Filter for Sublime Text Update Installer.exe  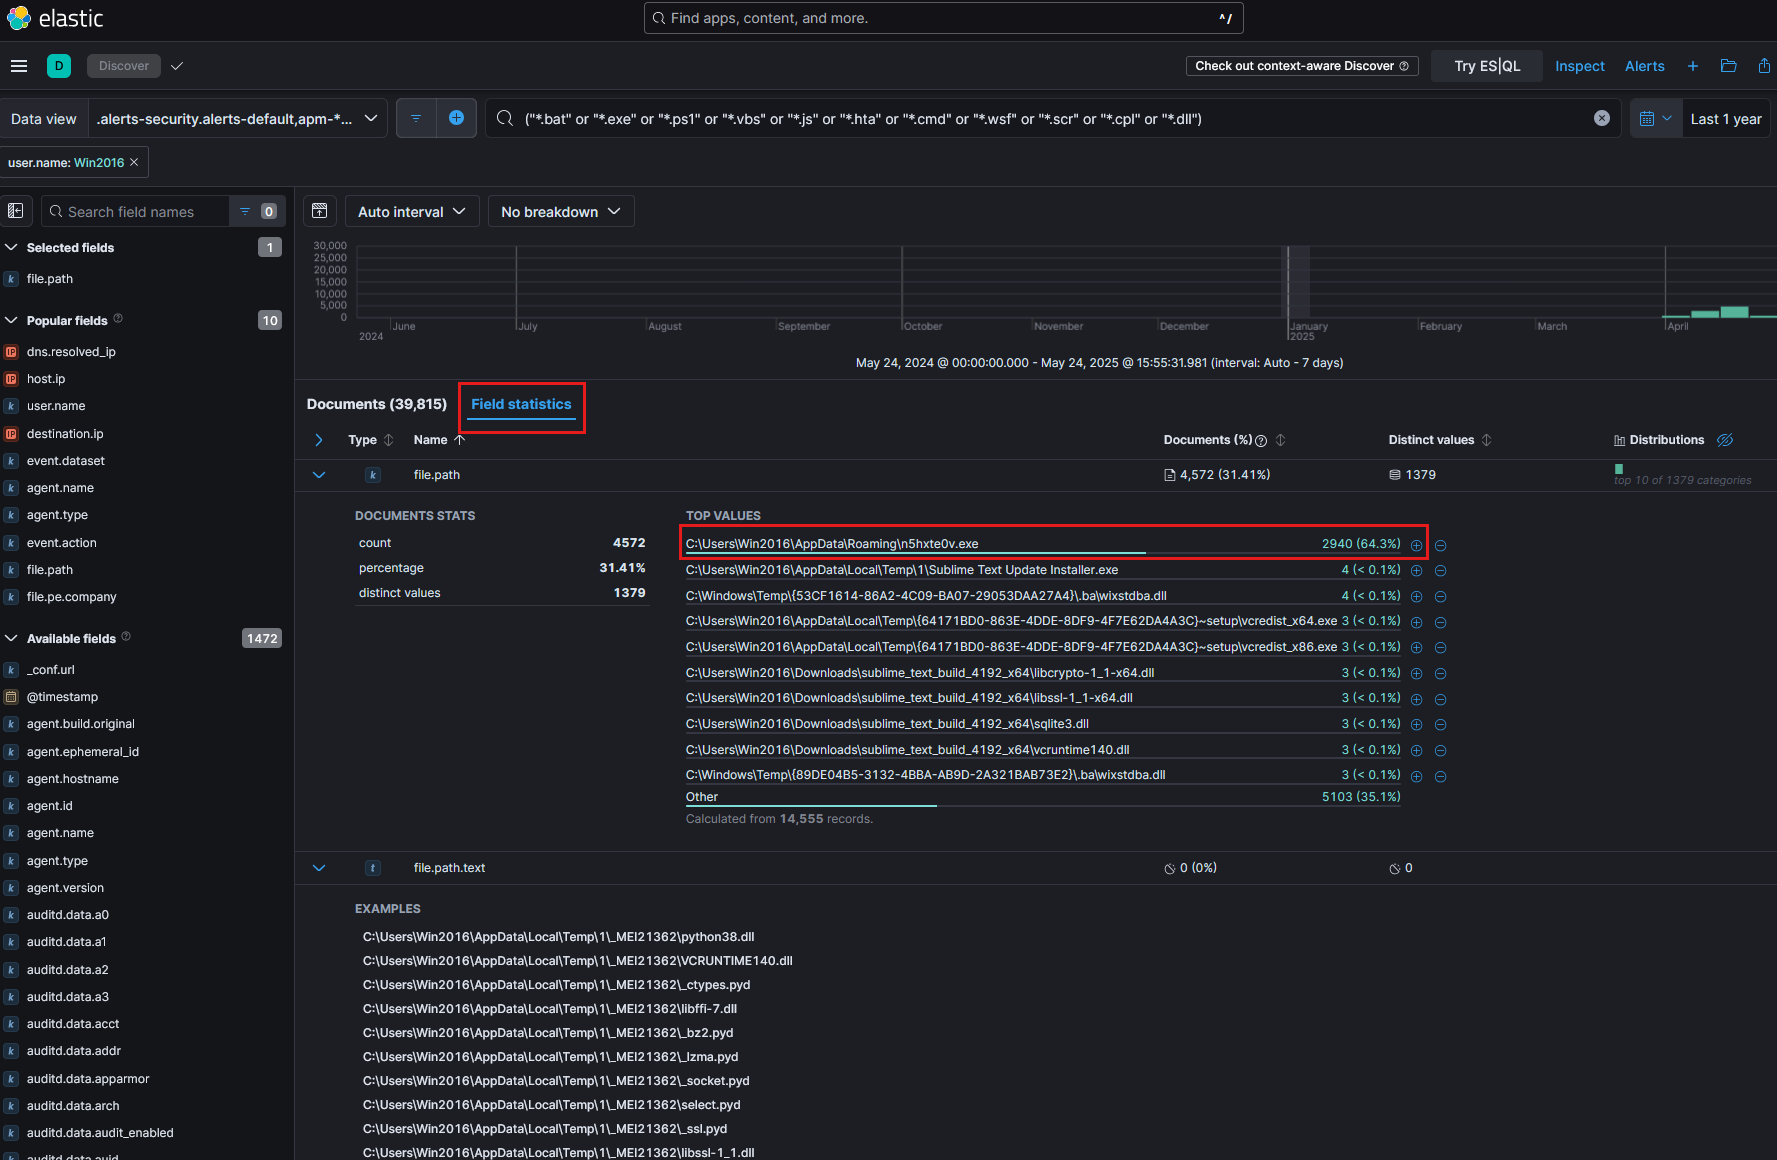pos(1416,570)
